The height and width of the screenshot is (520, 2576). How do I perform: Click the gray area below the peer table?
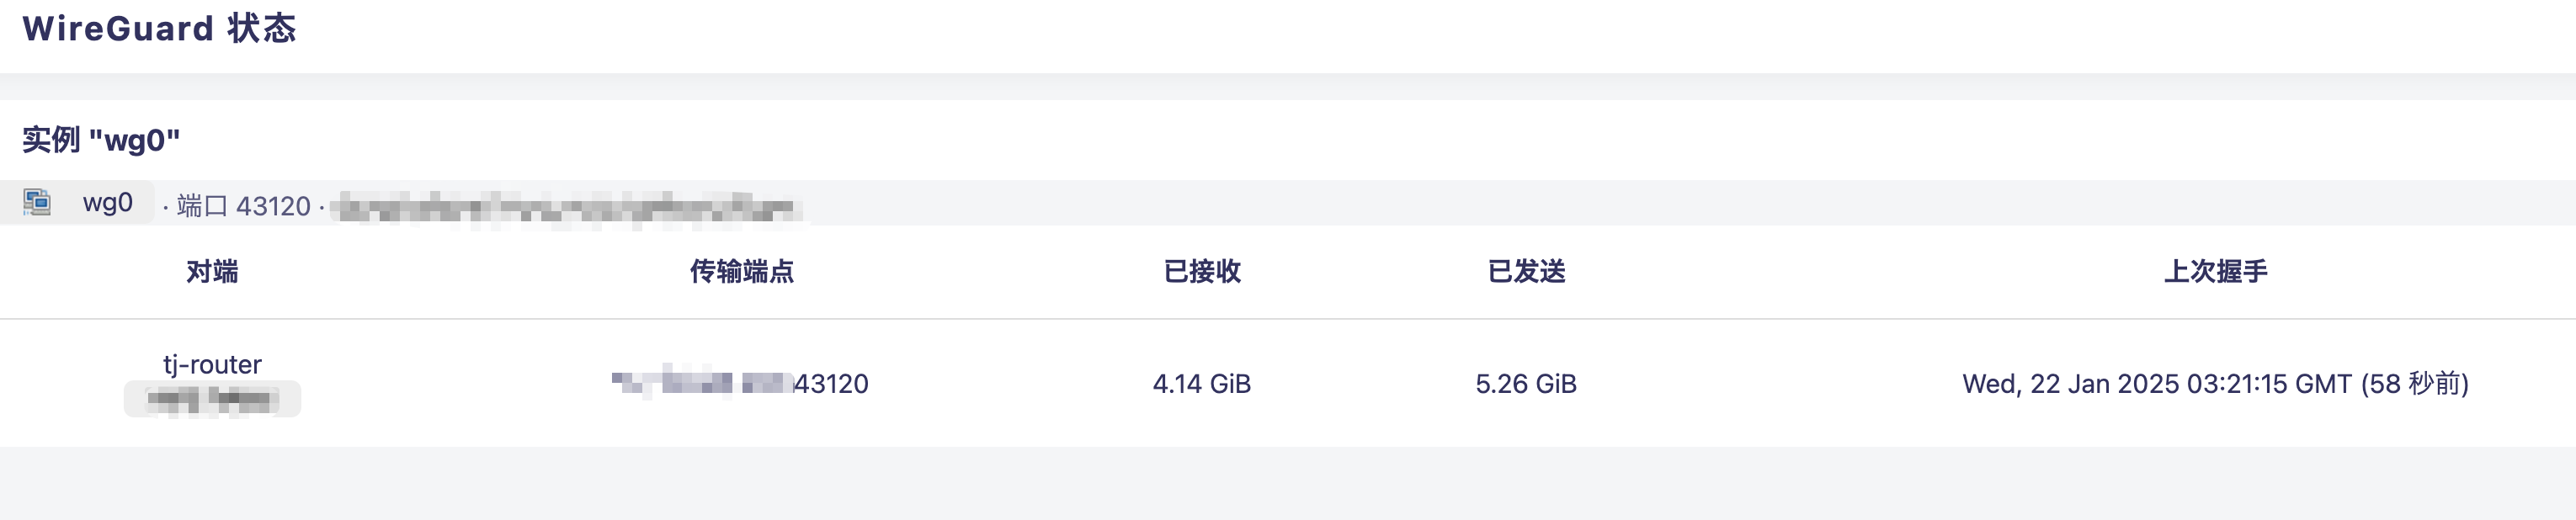coord(1288,484)
